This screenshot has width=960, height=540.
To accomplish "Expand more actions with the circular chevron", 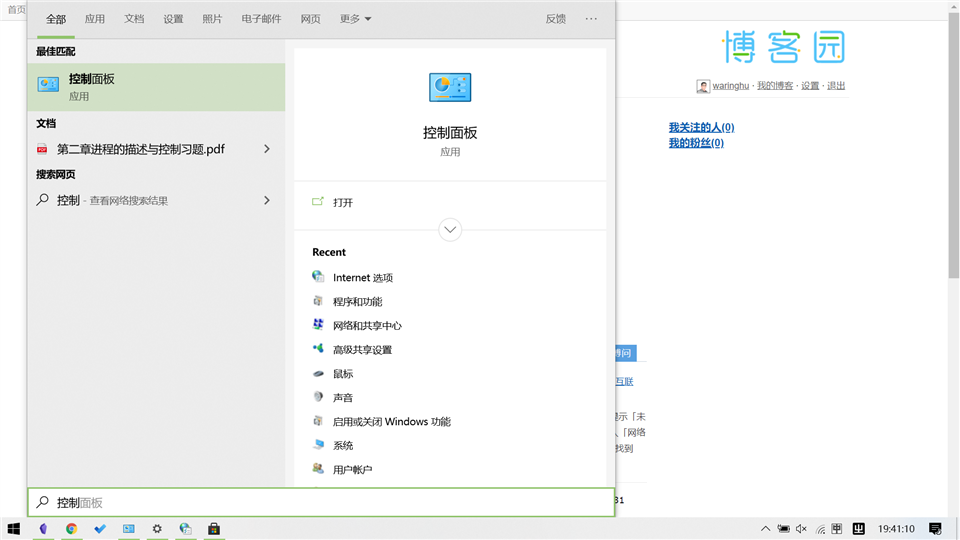I will tap(450, 230).
